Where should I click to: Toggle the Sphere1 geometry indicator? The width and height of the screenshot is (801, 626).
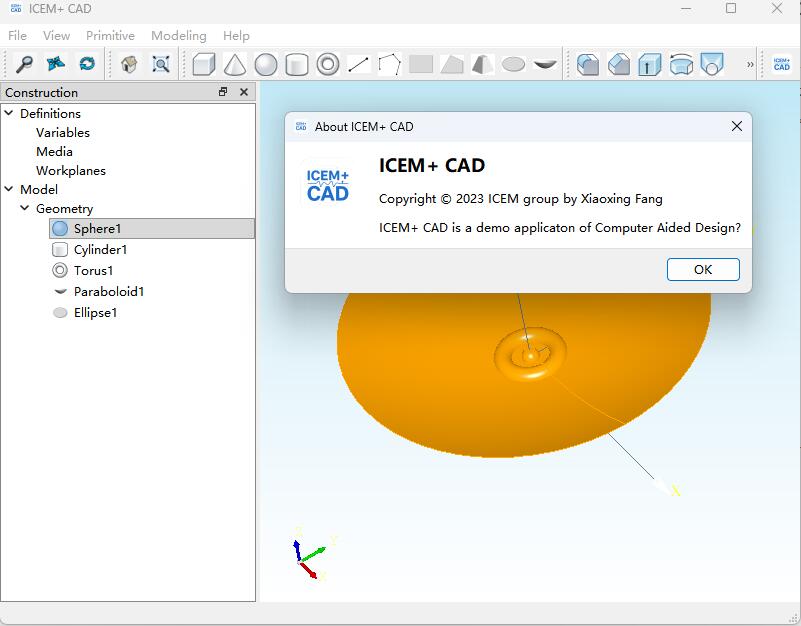pos(58,229)
